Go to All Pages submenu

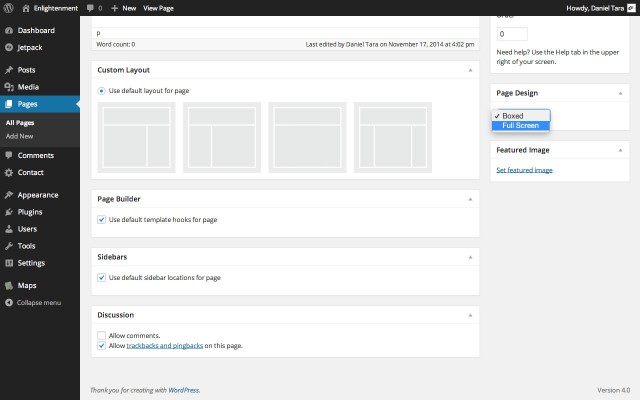point(20,123)
